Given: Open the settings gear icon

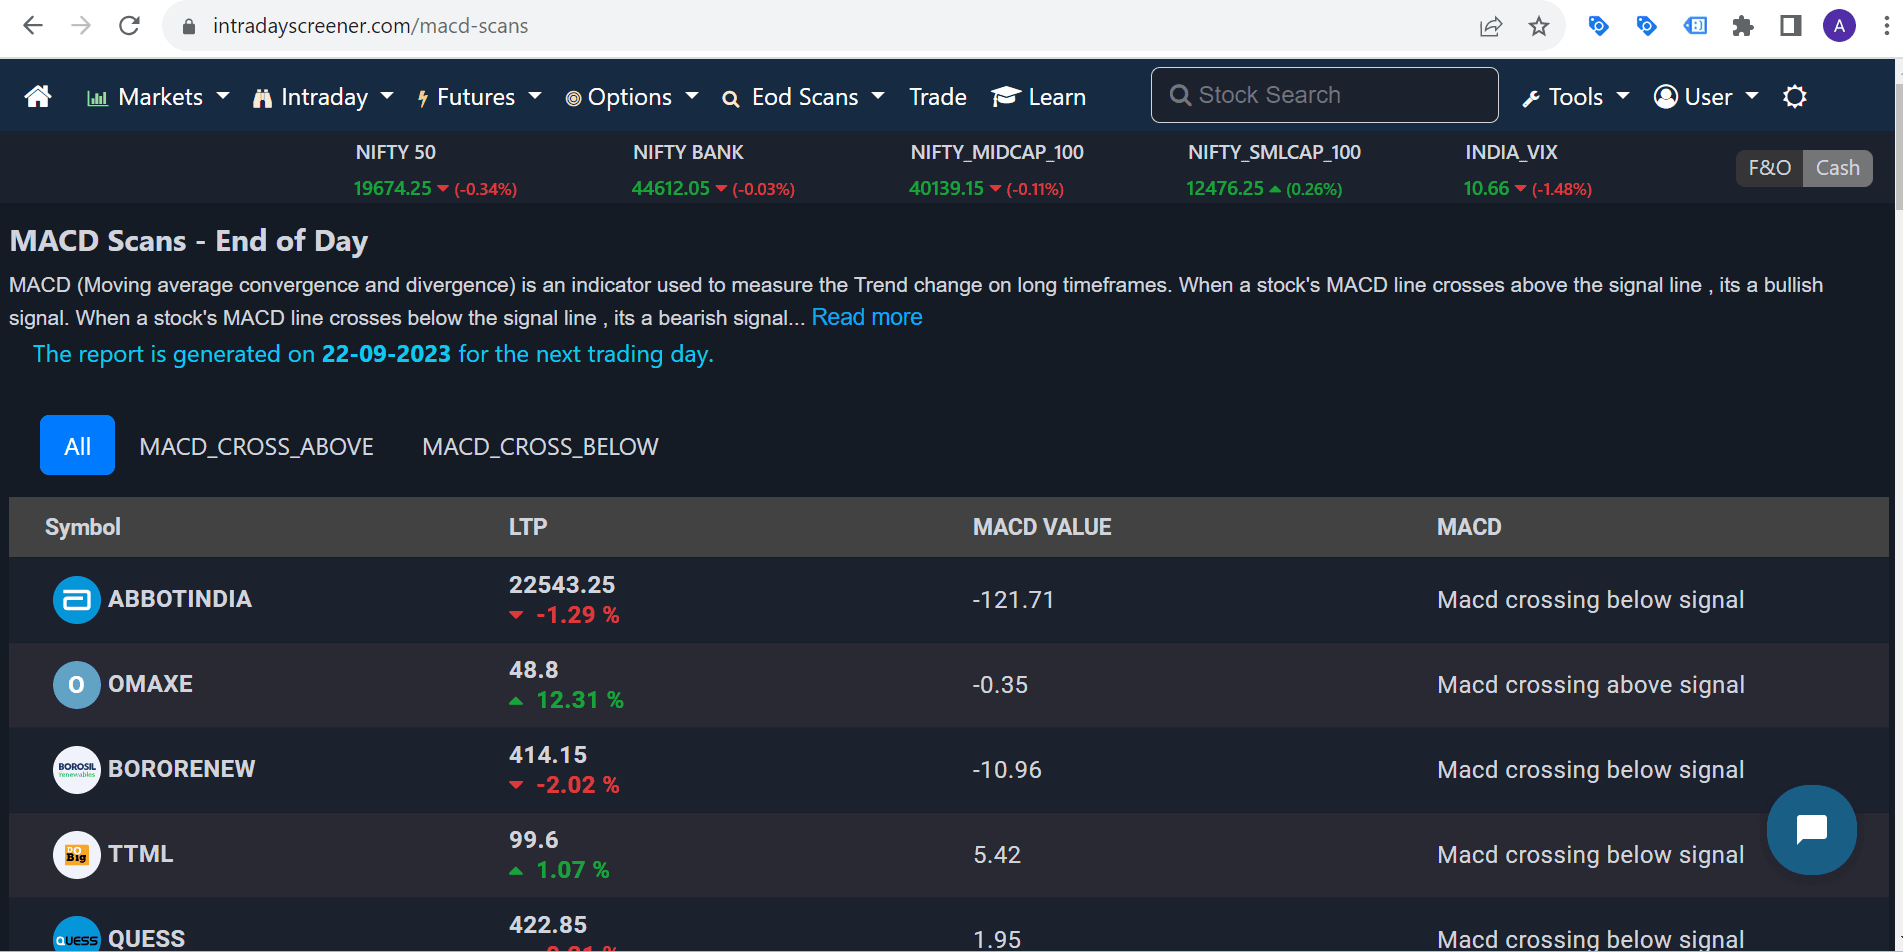Looking at the screenshot, I should click(x=1794, y=96).
